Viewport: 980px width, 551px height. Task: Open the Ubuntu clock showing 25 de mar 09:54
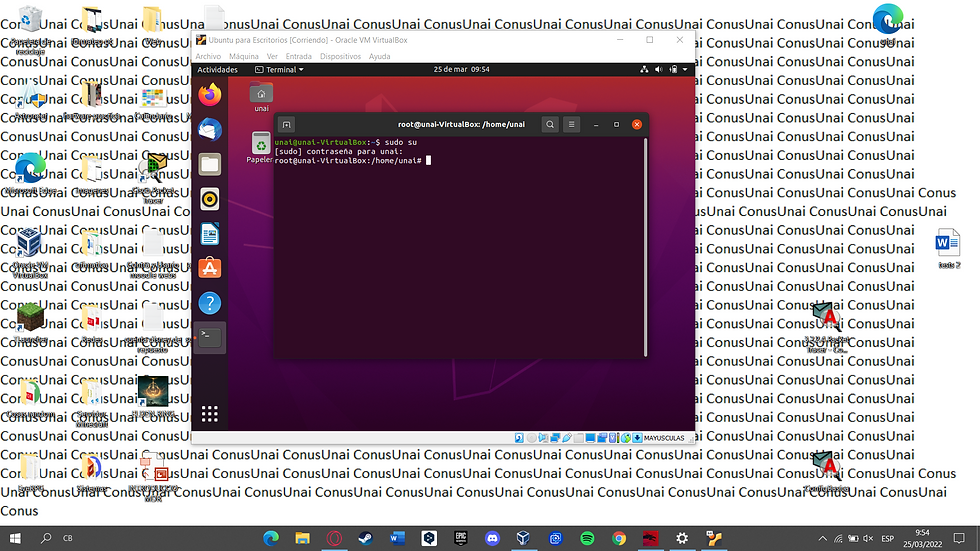point(461,69)
